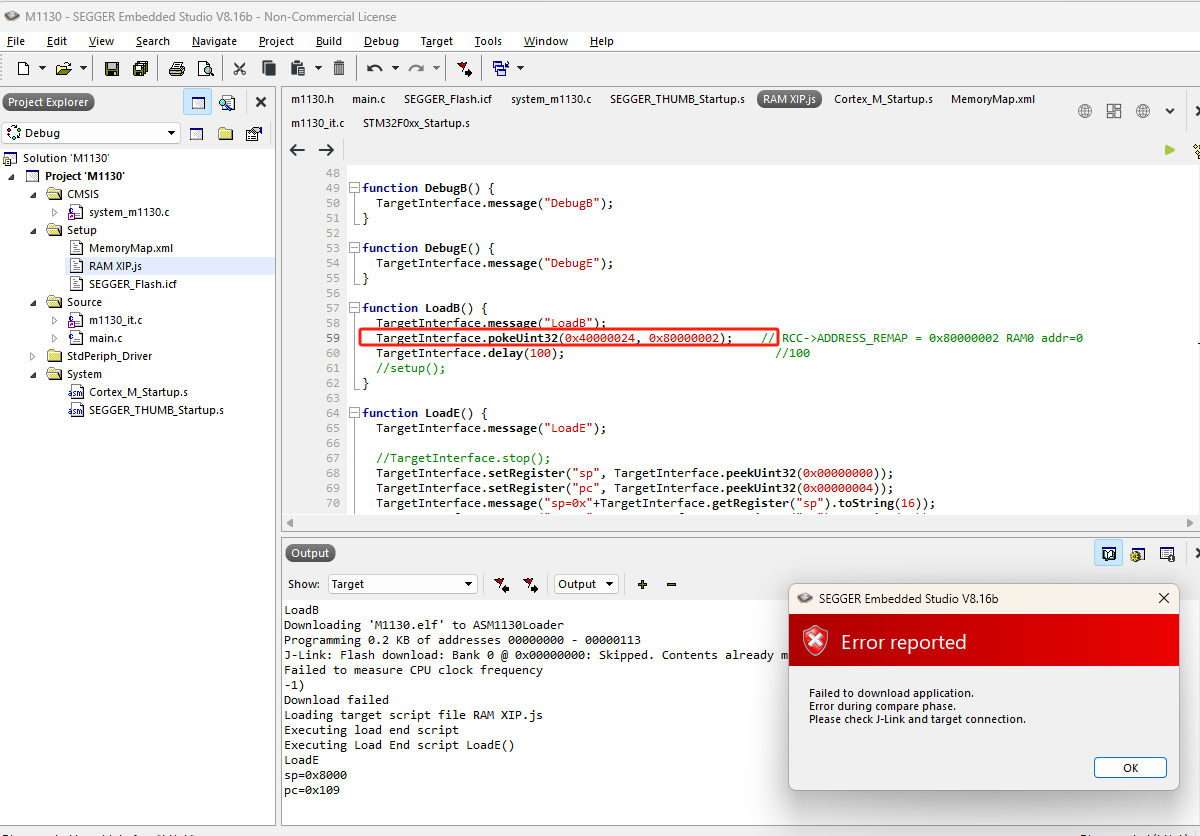Click the editor horizontal scrollbar
The height and width of the screenshot is (836, 1200).
[738, 523]
